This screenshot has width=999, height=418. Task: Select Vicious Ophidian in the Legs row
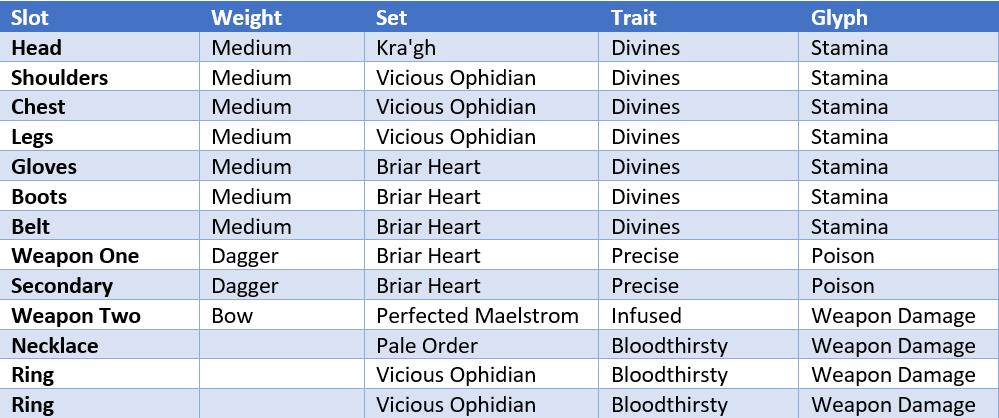[456, 137]
